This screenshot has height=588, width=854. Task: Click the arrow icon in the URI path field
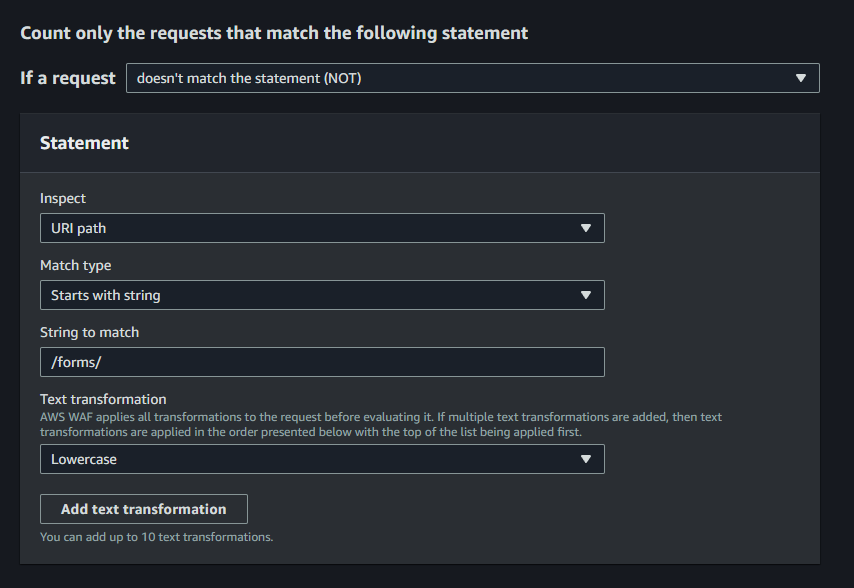pos(586,228)
